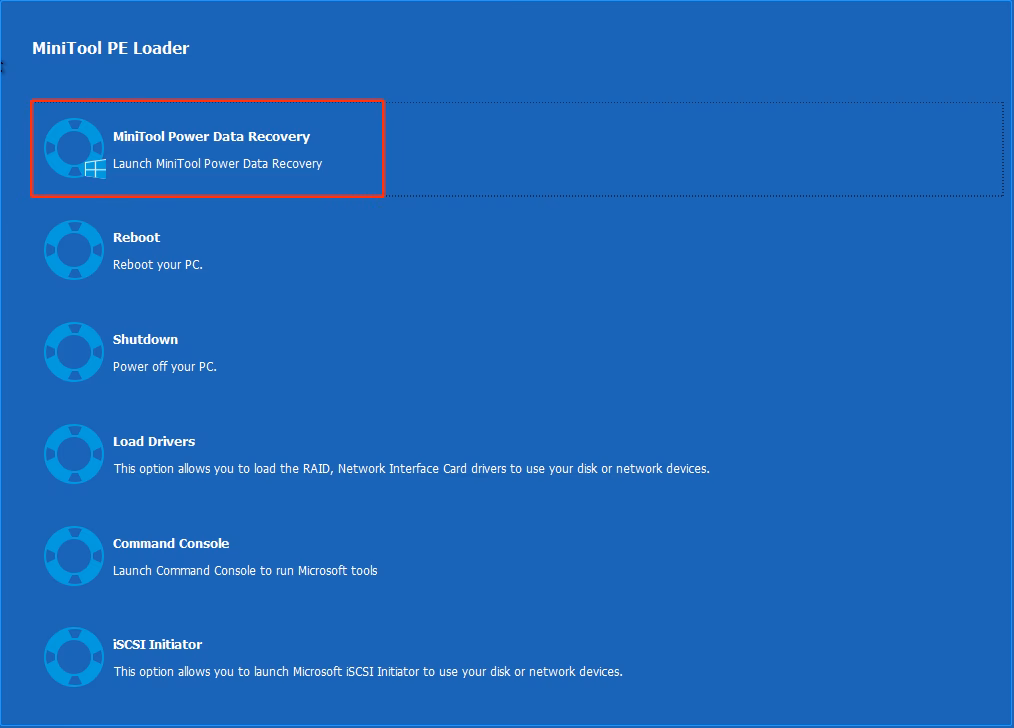1014x728 pixels.
Task: Launch via the MiniTool Power Data Recovery title
Action: pos(211,136)
